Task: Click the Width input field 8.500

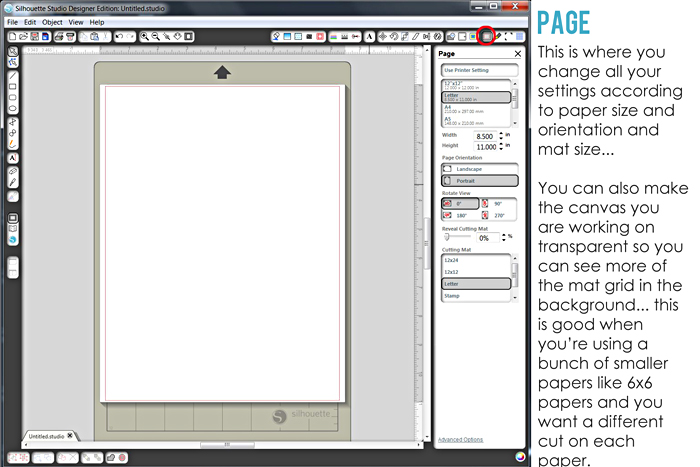Action: [x=485, y=136]
